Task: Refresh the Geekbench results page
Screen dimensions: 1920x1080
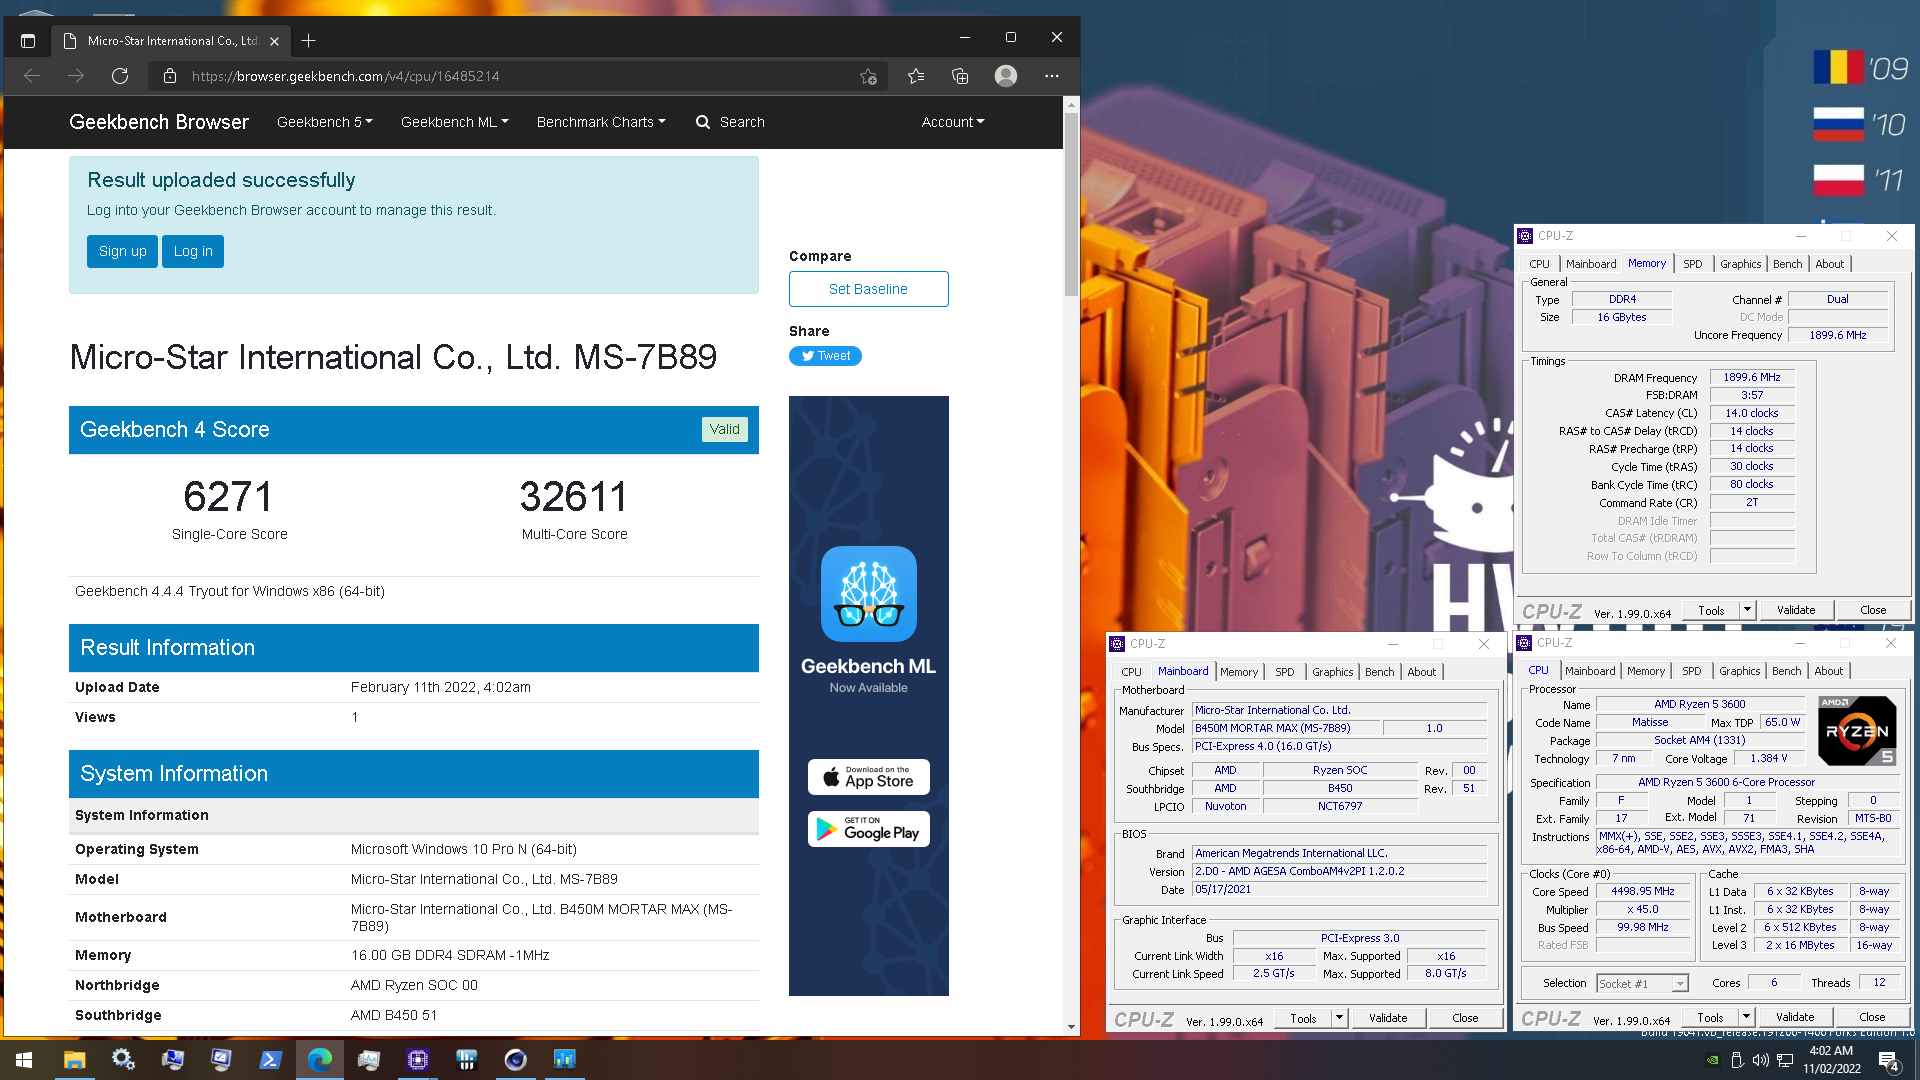Action: (120, 76)
